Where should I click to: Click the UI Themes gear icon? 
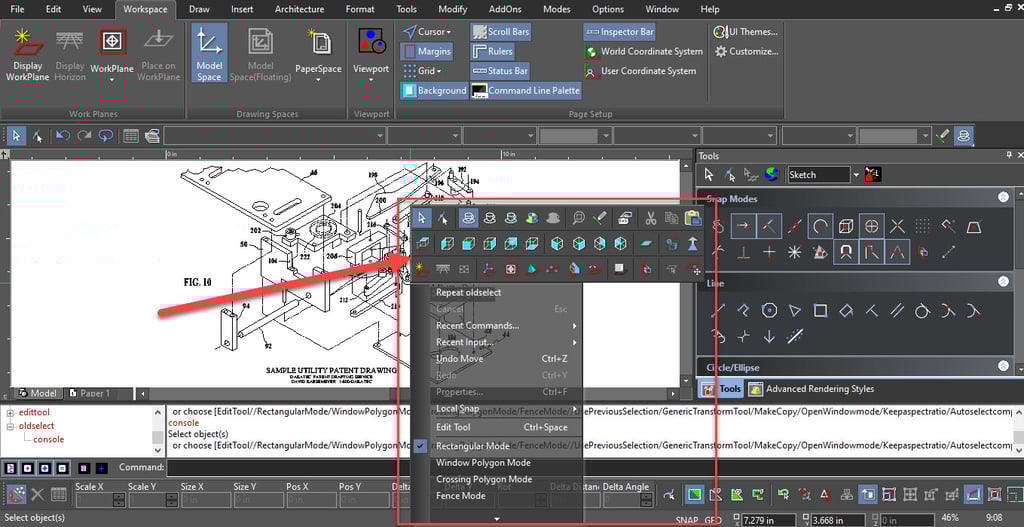[x=721, y=31]
